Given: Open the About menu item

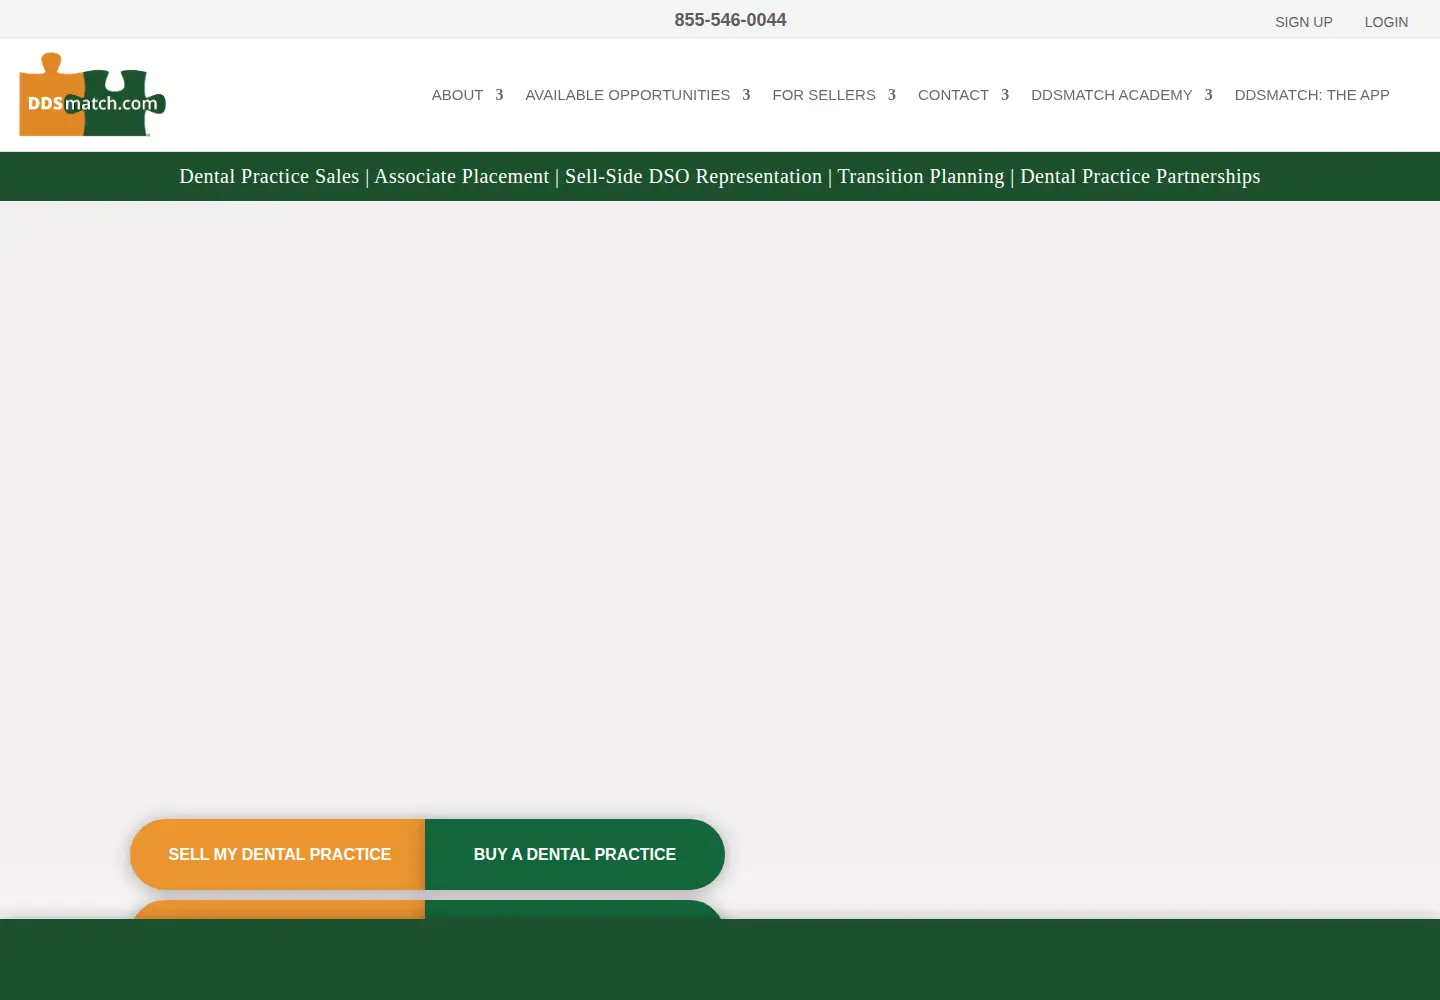Looking at the screenshot, I should point(457,95).
